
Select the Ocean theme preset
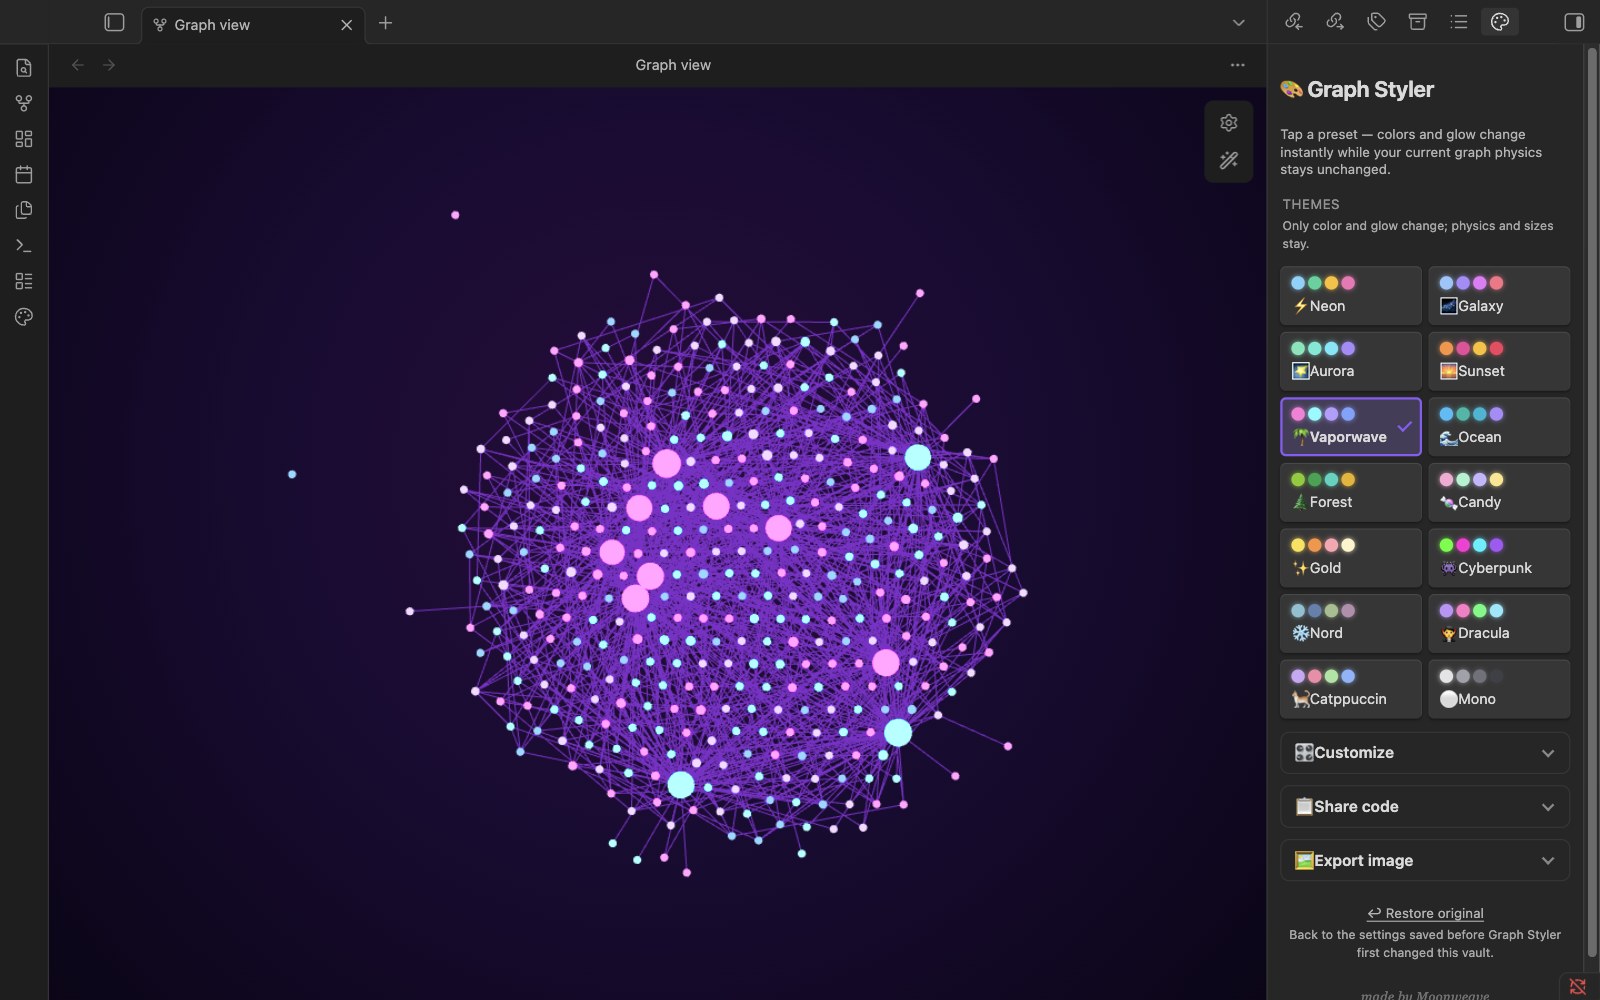point(1499,426)
